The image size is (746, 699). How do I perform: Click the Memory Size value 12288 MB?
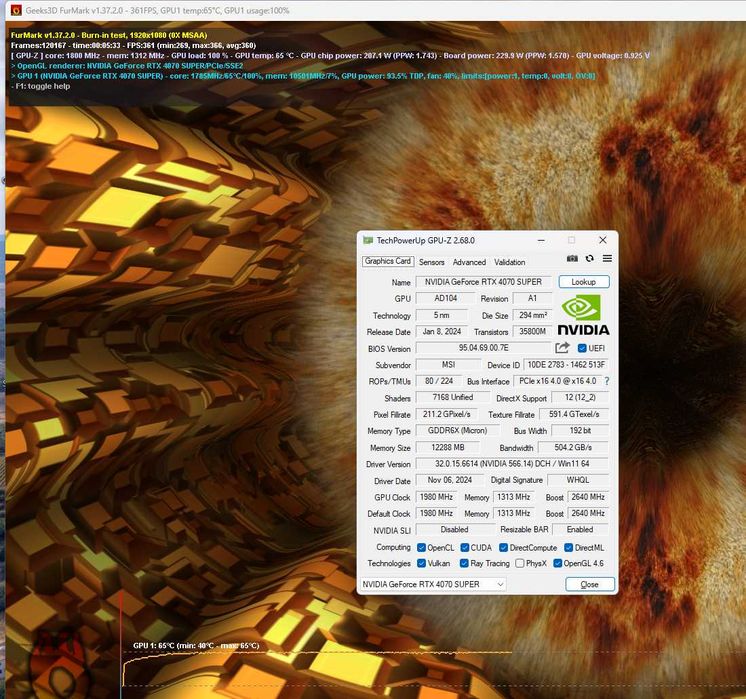[448, 447]
